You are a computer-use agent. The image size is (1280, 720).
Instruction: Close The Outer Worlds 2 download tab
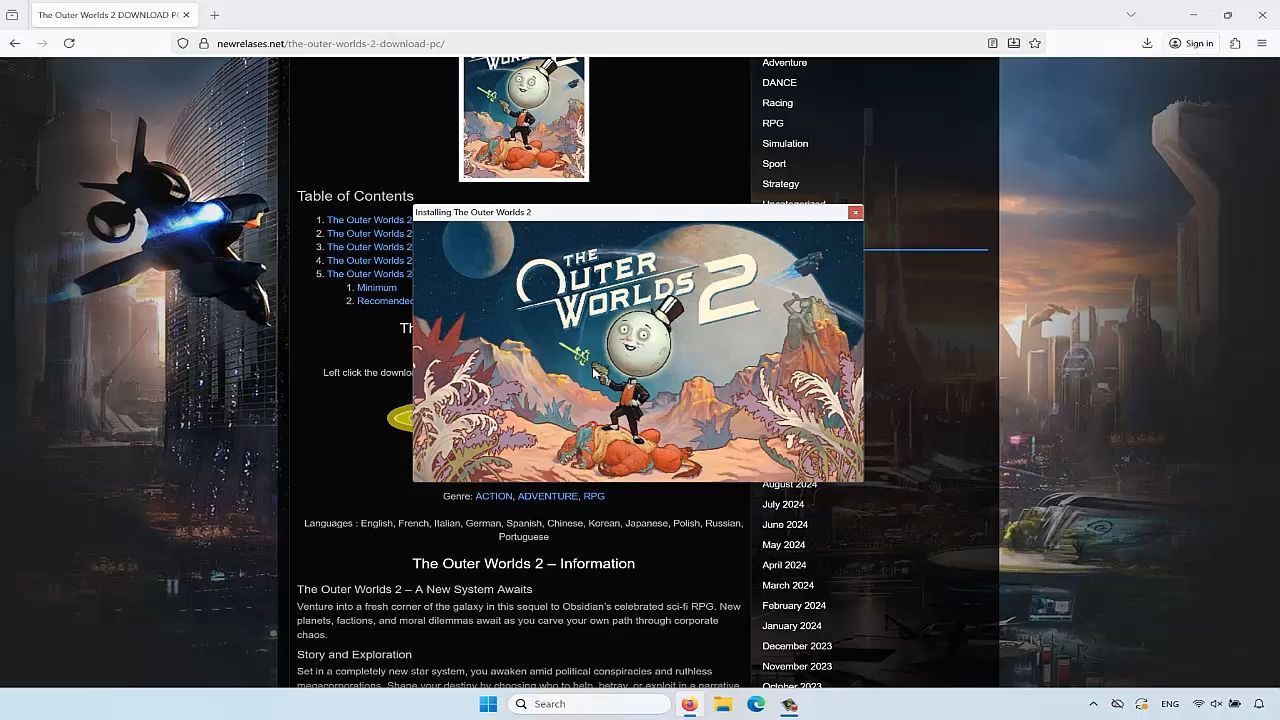(x=186, y=15)
